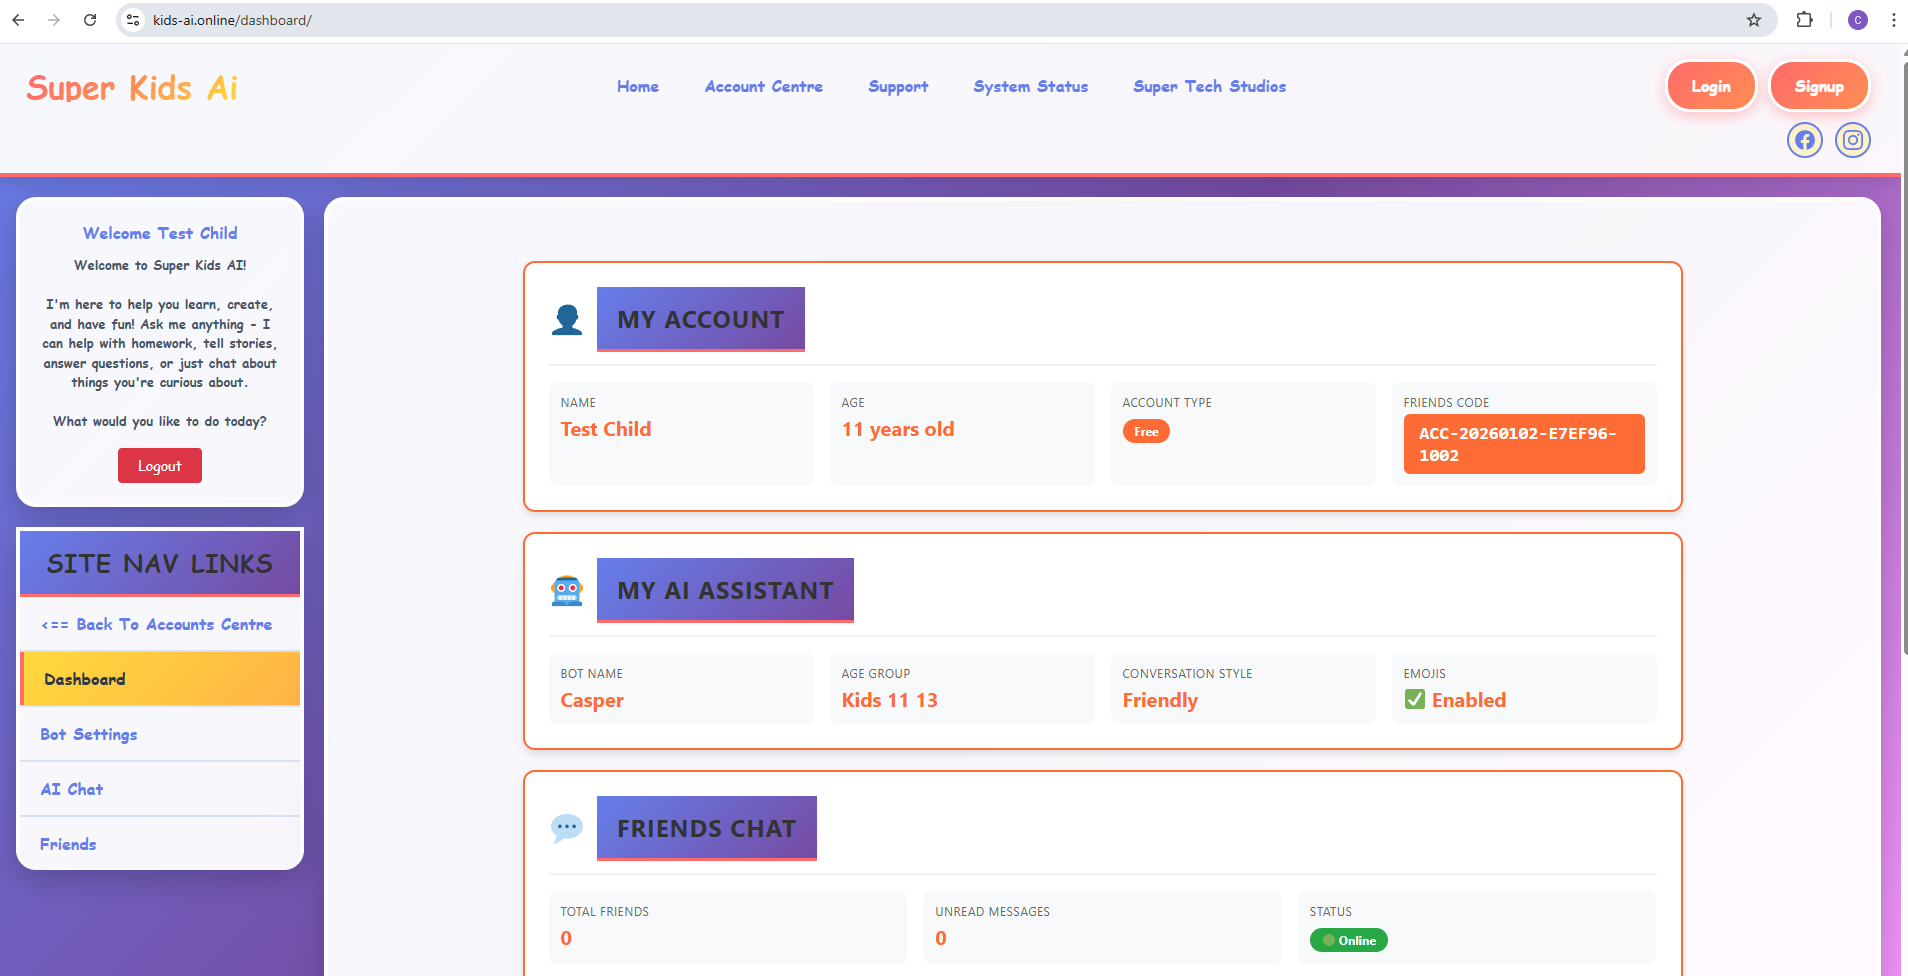Open Bot Settings in the sidebar
Image resolution: width=1908 pixels, height=976 pixels.
pos(160,734)
